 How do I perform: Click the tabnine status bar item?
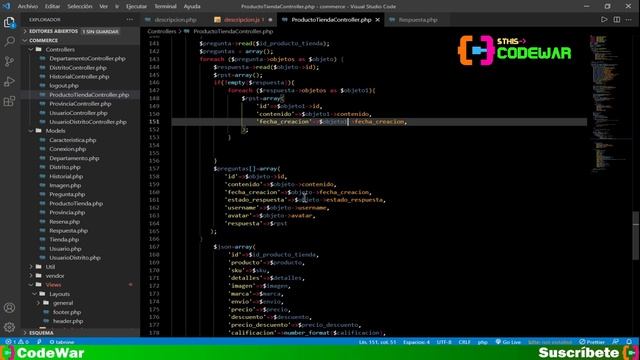(x=62, y=342)
